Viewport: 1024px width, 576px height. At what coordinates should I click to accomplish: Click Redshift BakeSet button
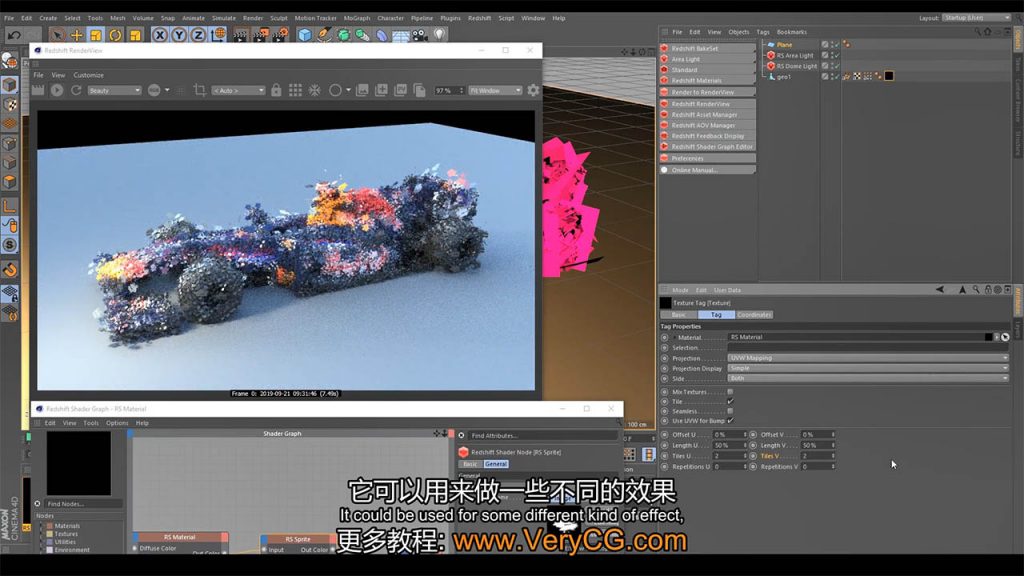point(707,48)
